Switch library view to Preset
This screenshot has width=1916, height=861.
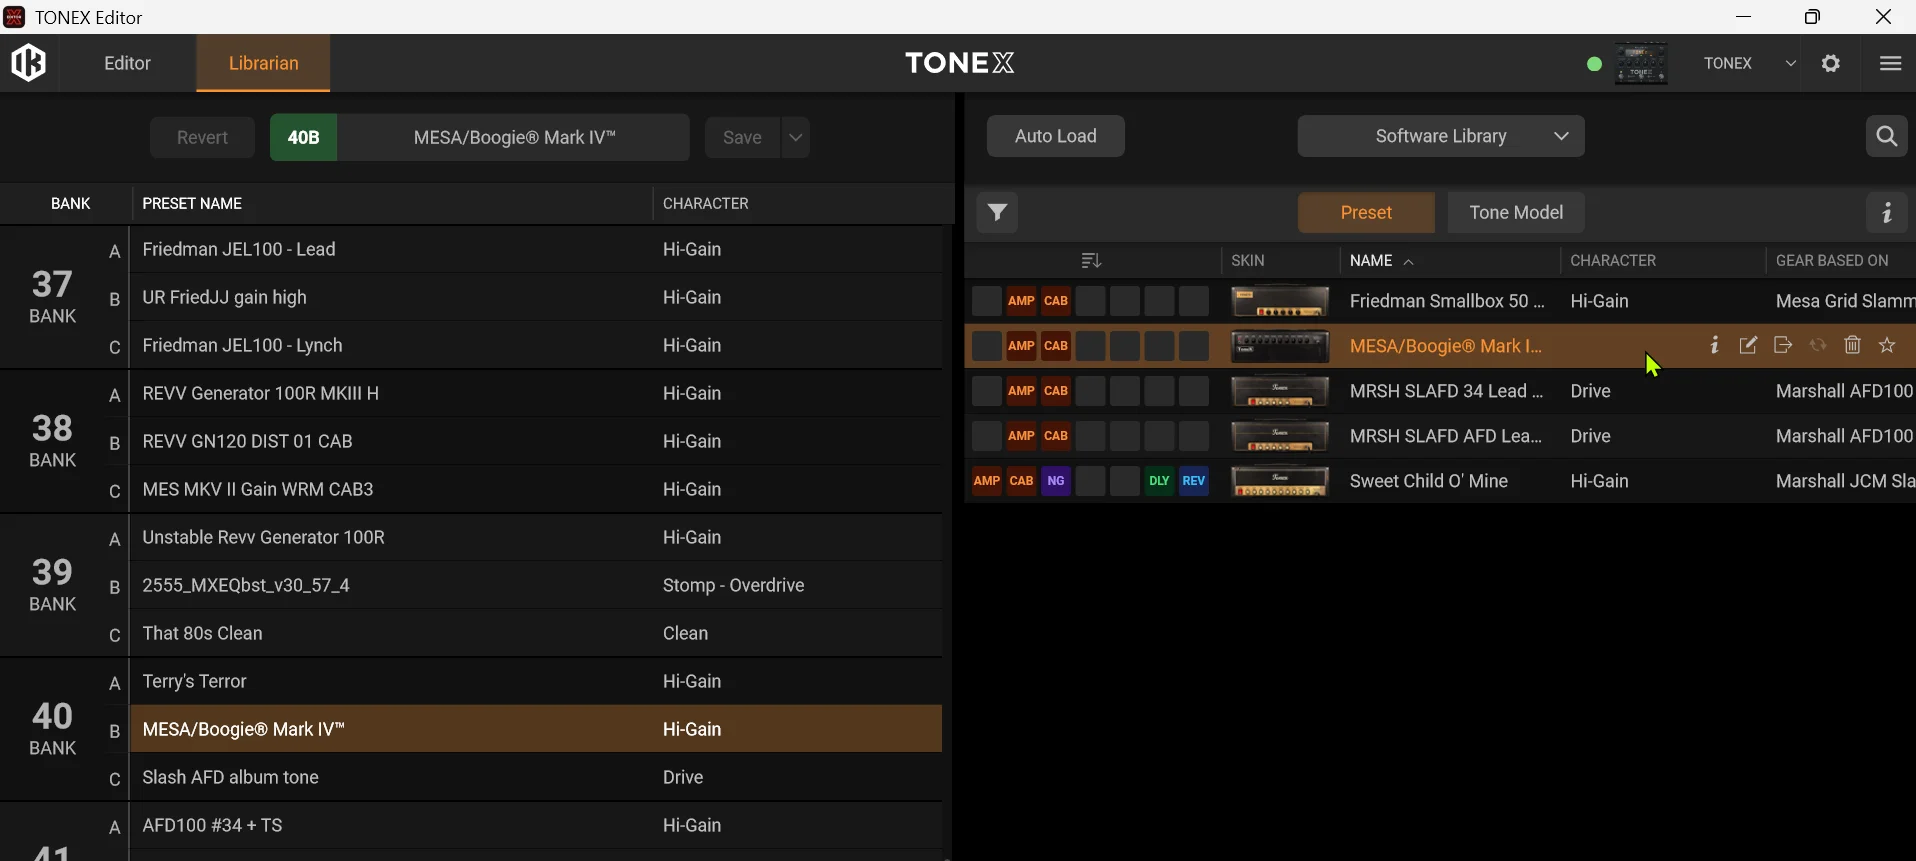[x=1366, y=213]
